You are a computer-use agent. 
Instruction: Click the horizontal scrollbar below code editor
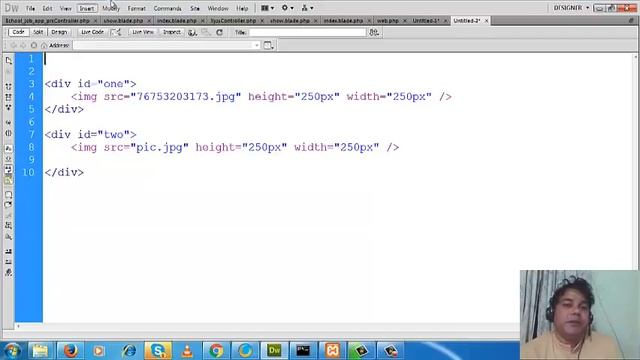pyautogui.click(x=267, y=326)
